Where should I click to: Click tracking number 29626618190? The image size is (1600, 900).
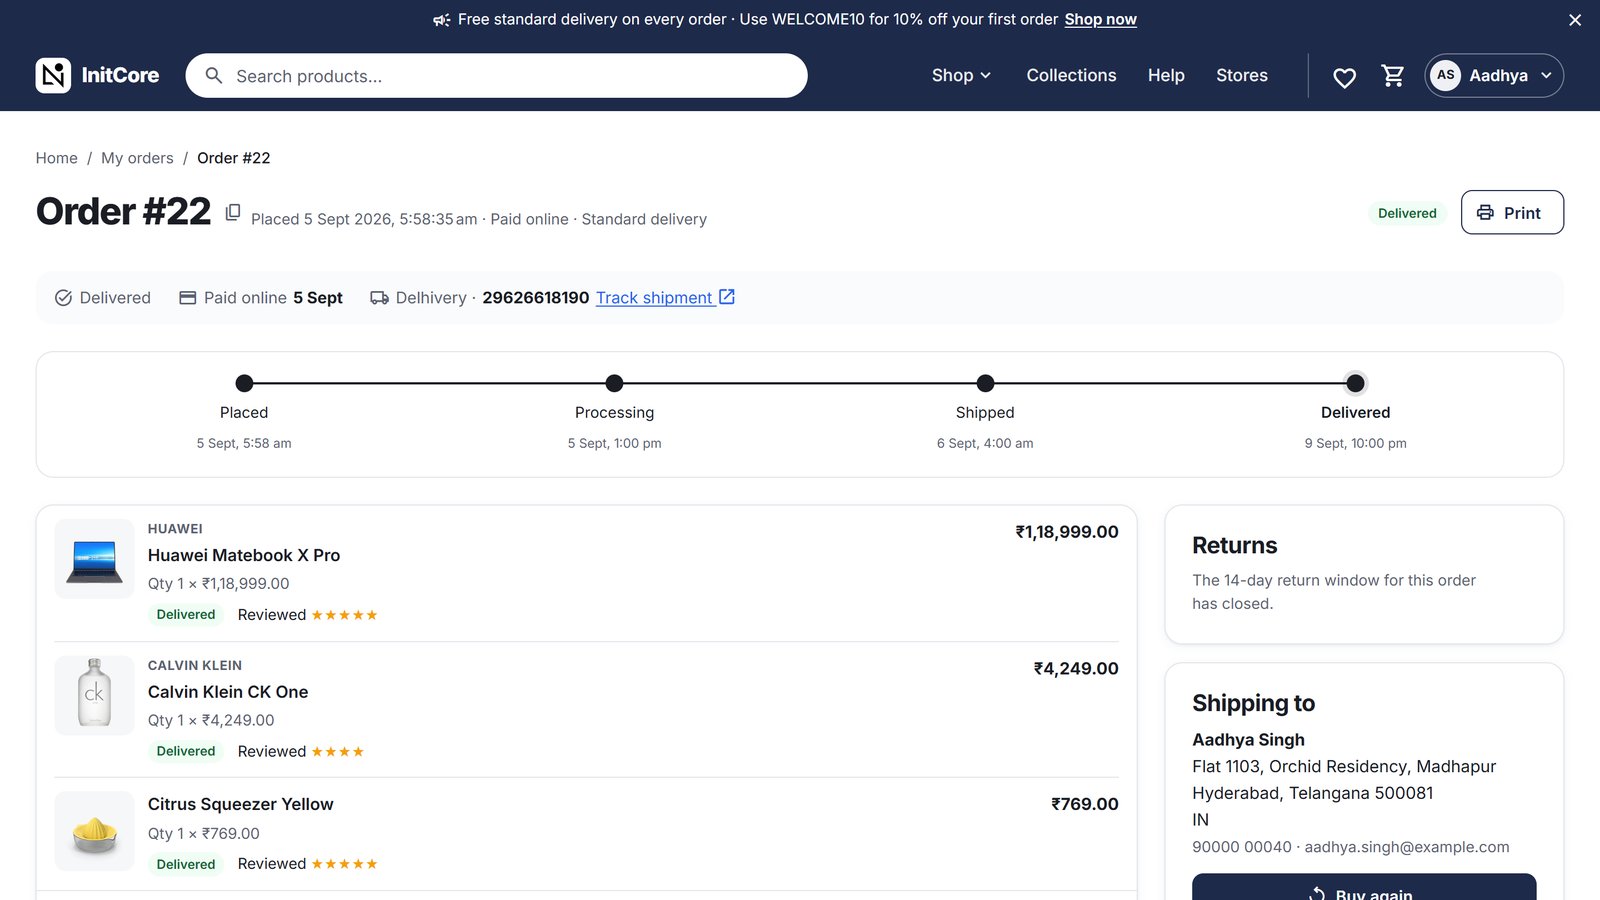click(x=536, y=298)
